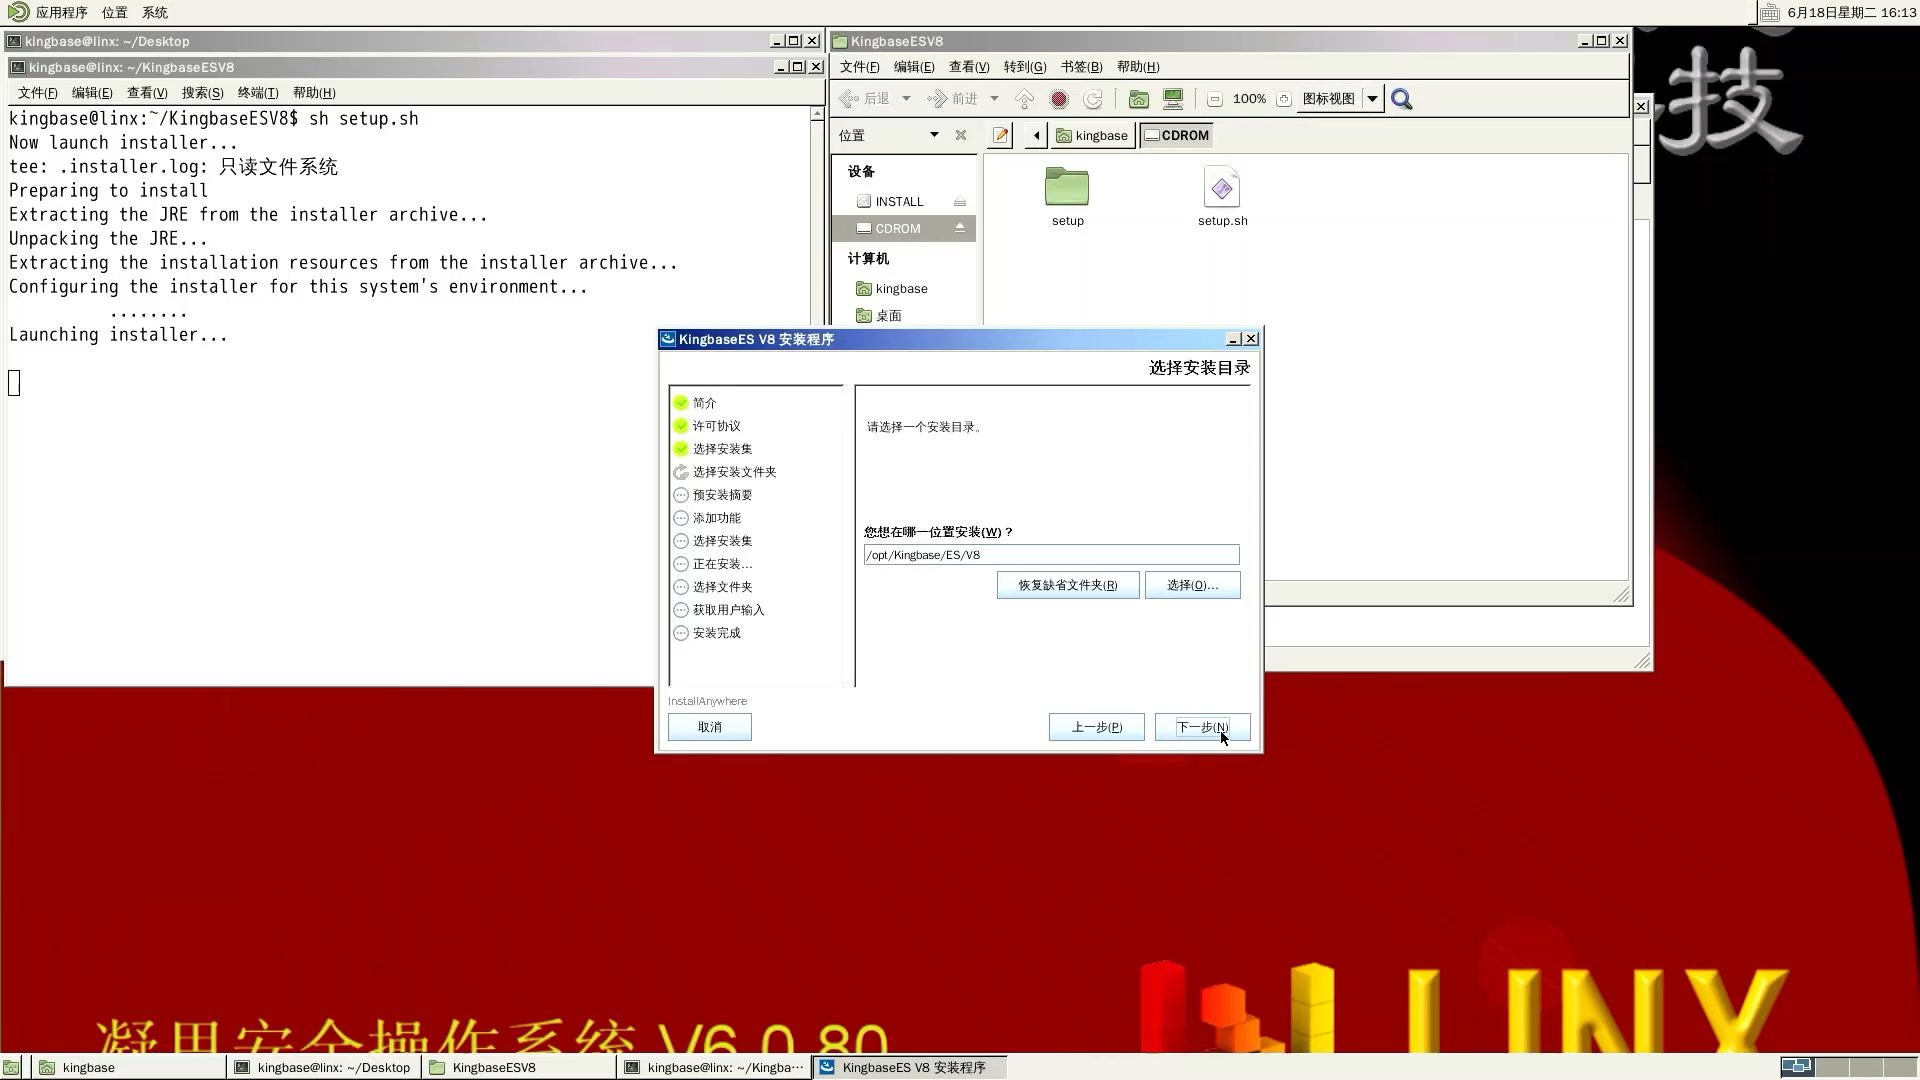1920x1080 pixels.
Task: Open 系统 menu in top panel
Action: tap(155, 12)
